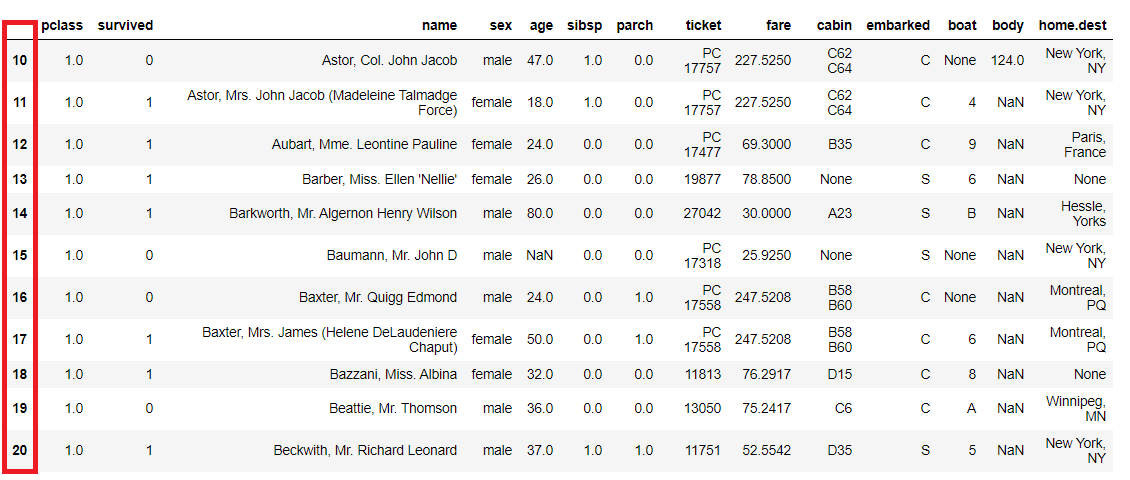Click the fare value 69.3000
The width and height of the screenshot is (1130, 480).
[x=766, y=144]
